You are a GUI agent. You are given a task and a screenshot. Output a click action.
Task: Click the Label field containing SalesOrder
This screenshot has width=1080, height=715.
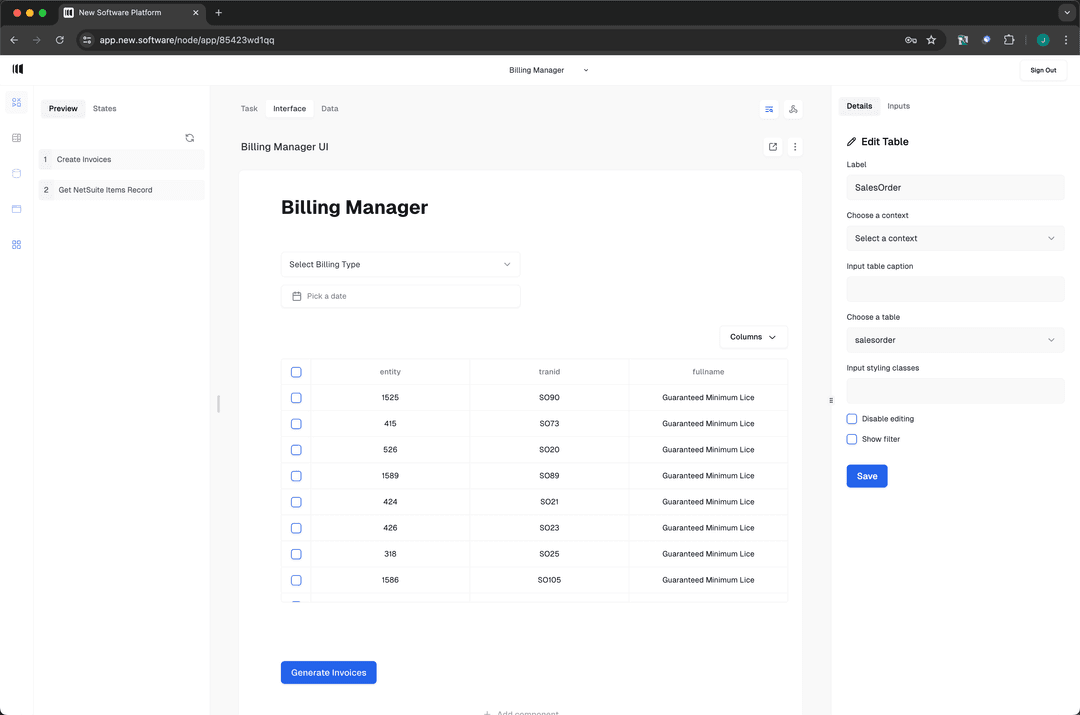955,187
